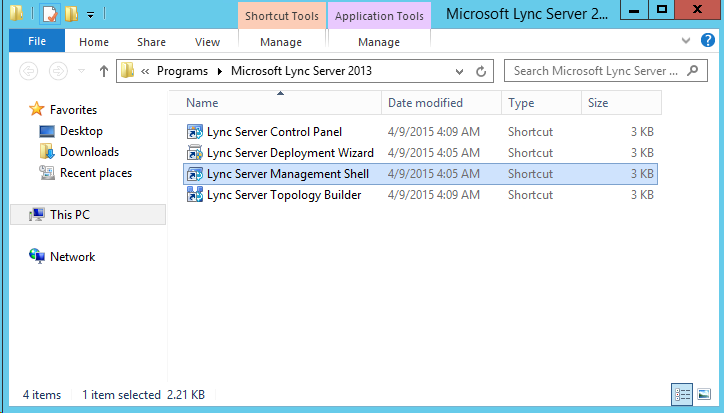The width and height of the screenshot is (724, 413).
Task: Open Manage tab under Shortcut Tools
Action: tap(281, 42)
